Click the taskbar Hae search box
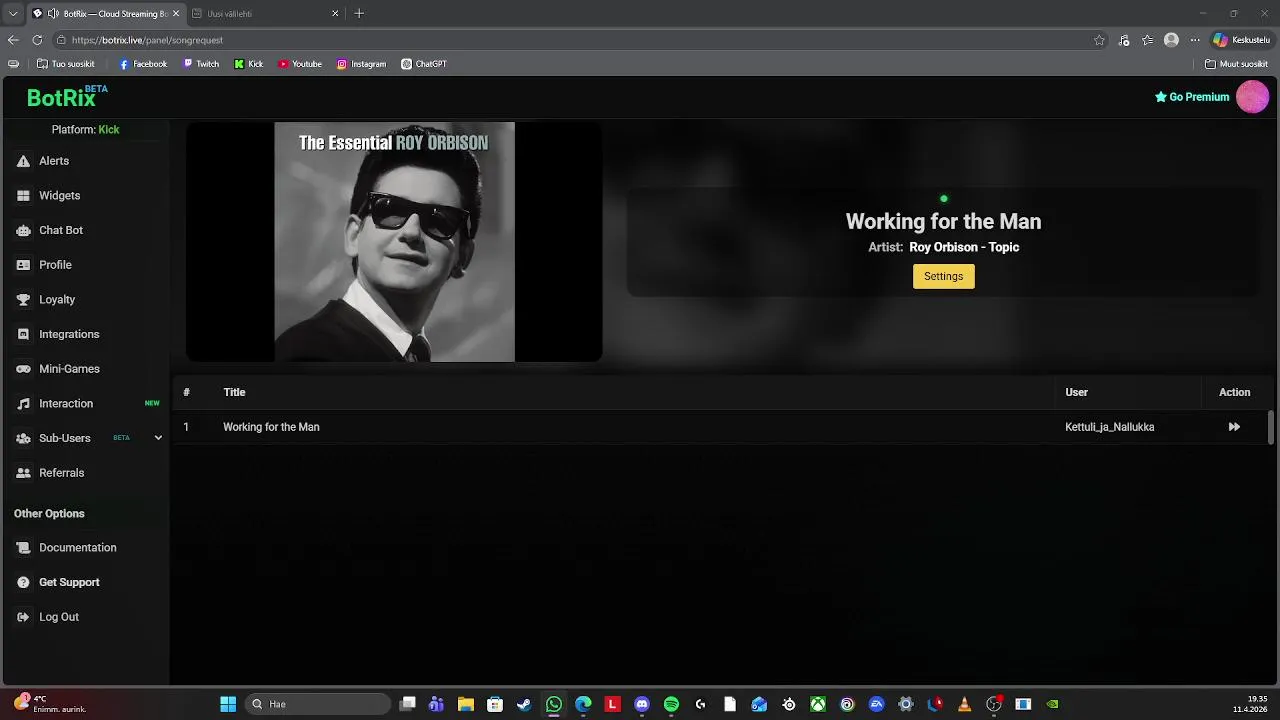 317,704
